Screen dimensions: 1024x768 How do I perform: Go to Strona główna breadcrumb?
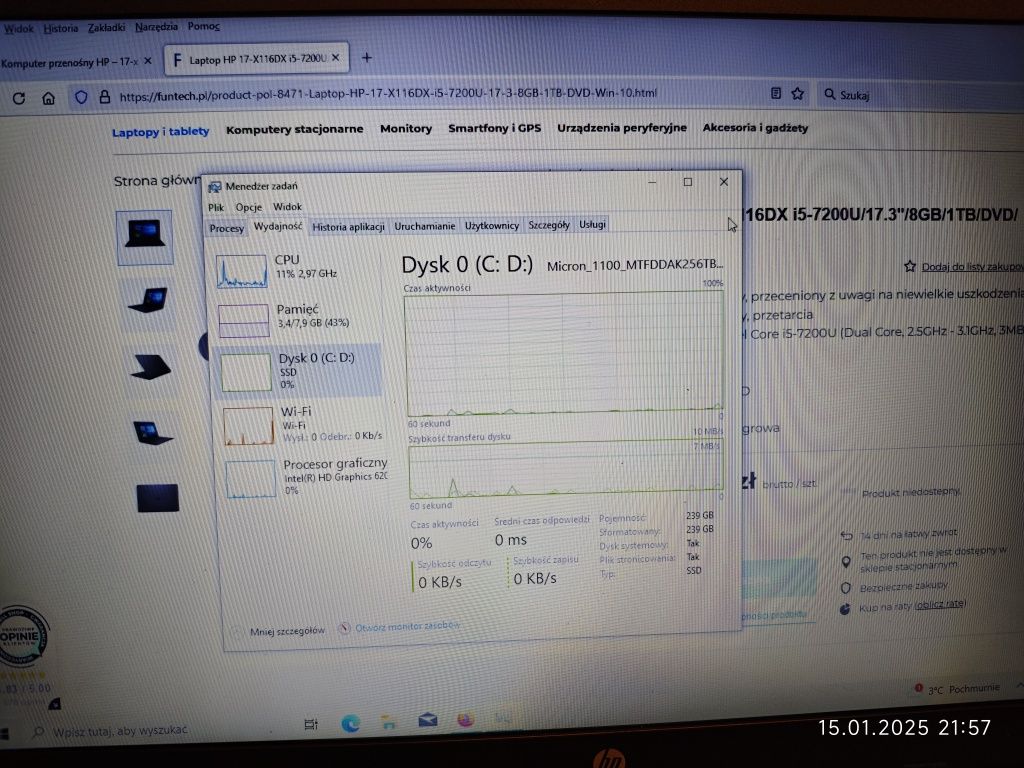[x=157, y=181]
